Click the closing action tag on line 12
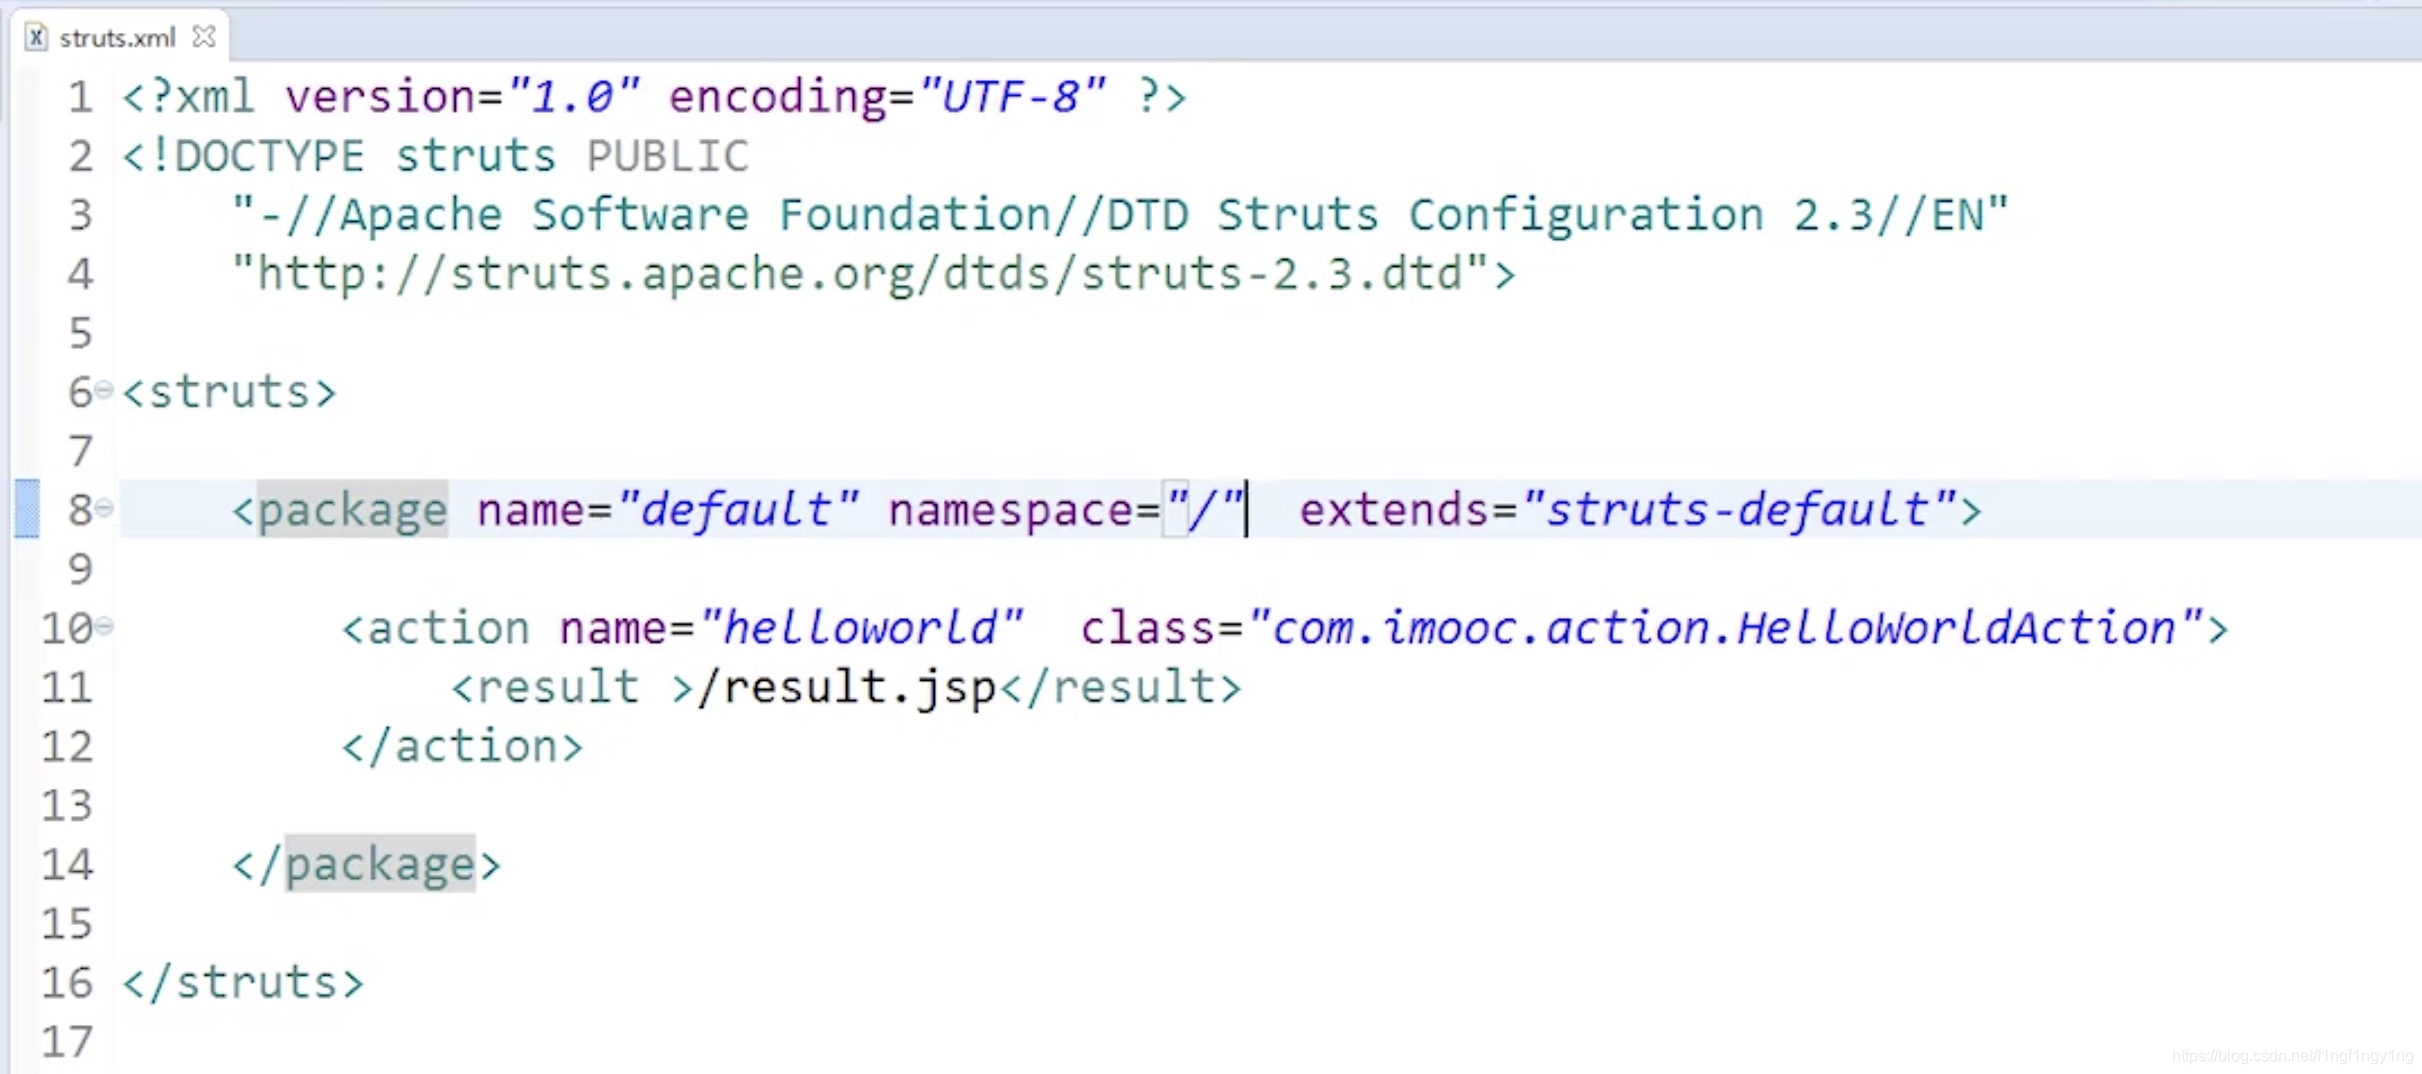Screen dimensions: 2422x1074 click(x=462, y=746)
